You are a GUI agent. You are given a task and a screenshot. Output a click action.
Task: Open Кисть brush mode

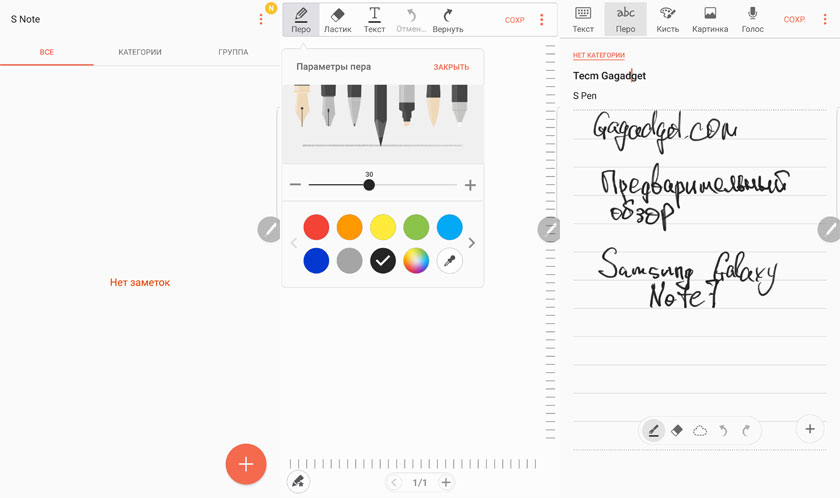(x=668, y=20)
